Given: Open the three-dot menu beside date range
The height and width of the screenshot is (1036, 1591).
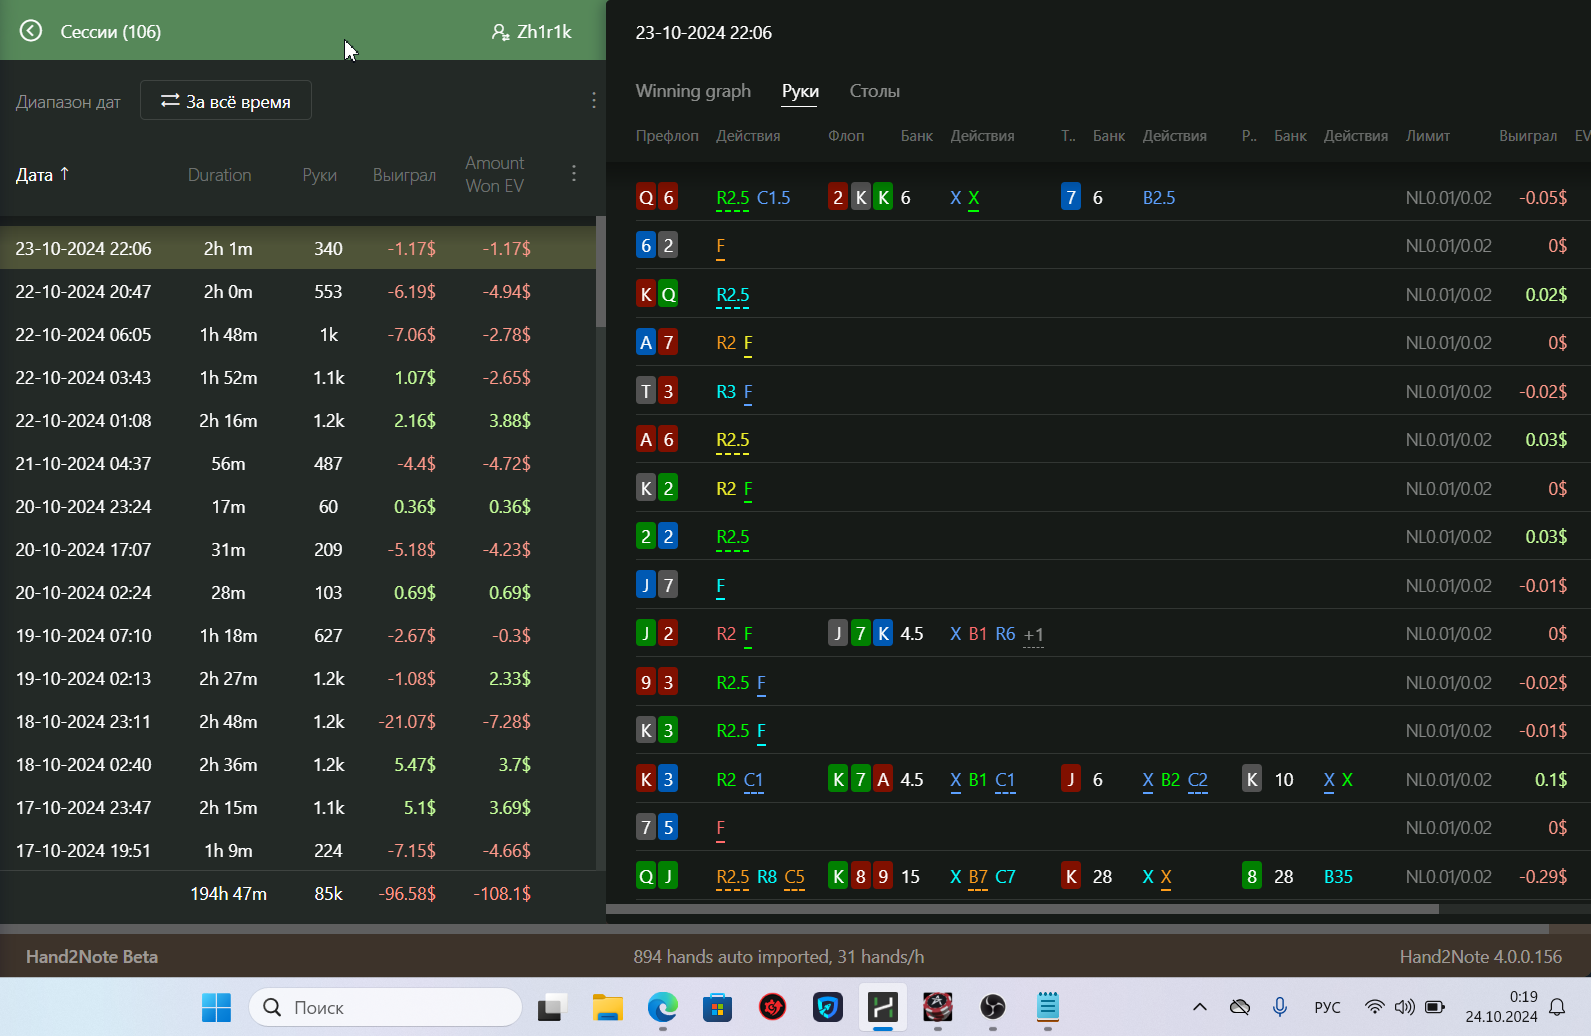Looking at the screenshot, I should (594, 100).
